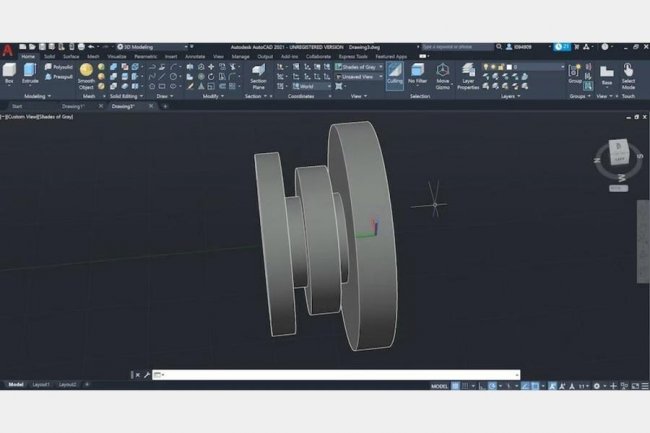Toggle grid display in status bar
Viewport: 650px width, 433px height.
455,386
